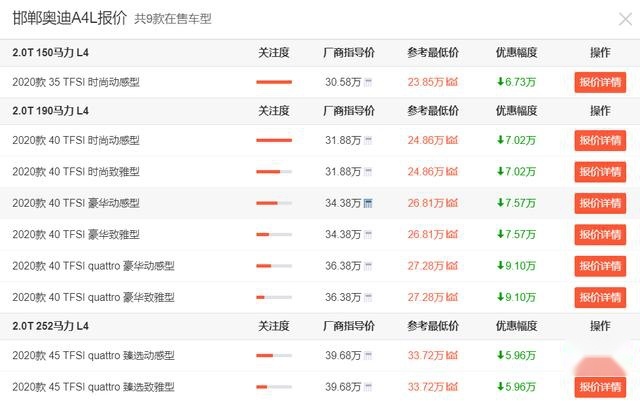Click 报价详情 for 40 TFSI 豪华致雅型
Image resolution: width=640 pixels, height=401 pixels.
pyautogui.click(x=600, y=235)
